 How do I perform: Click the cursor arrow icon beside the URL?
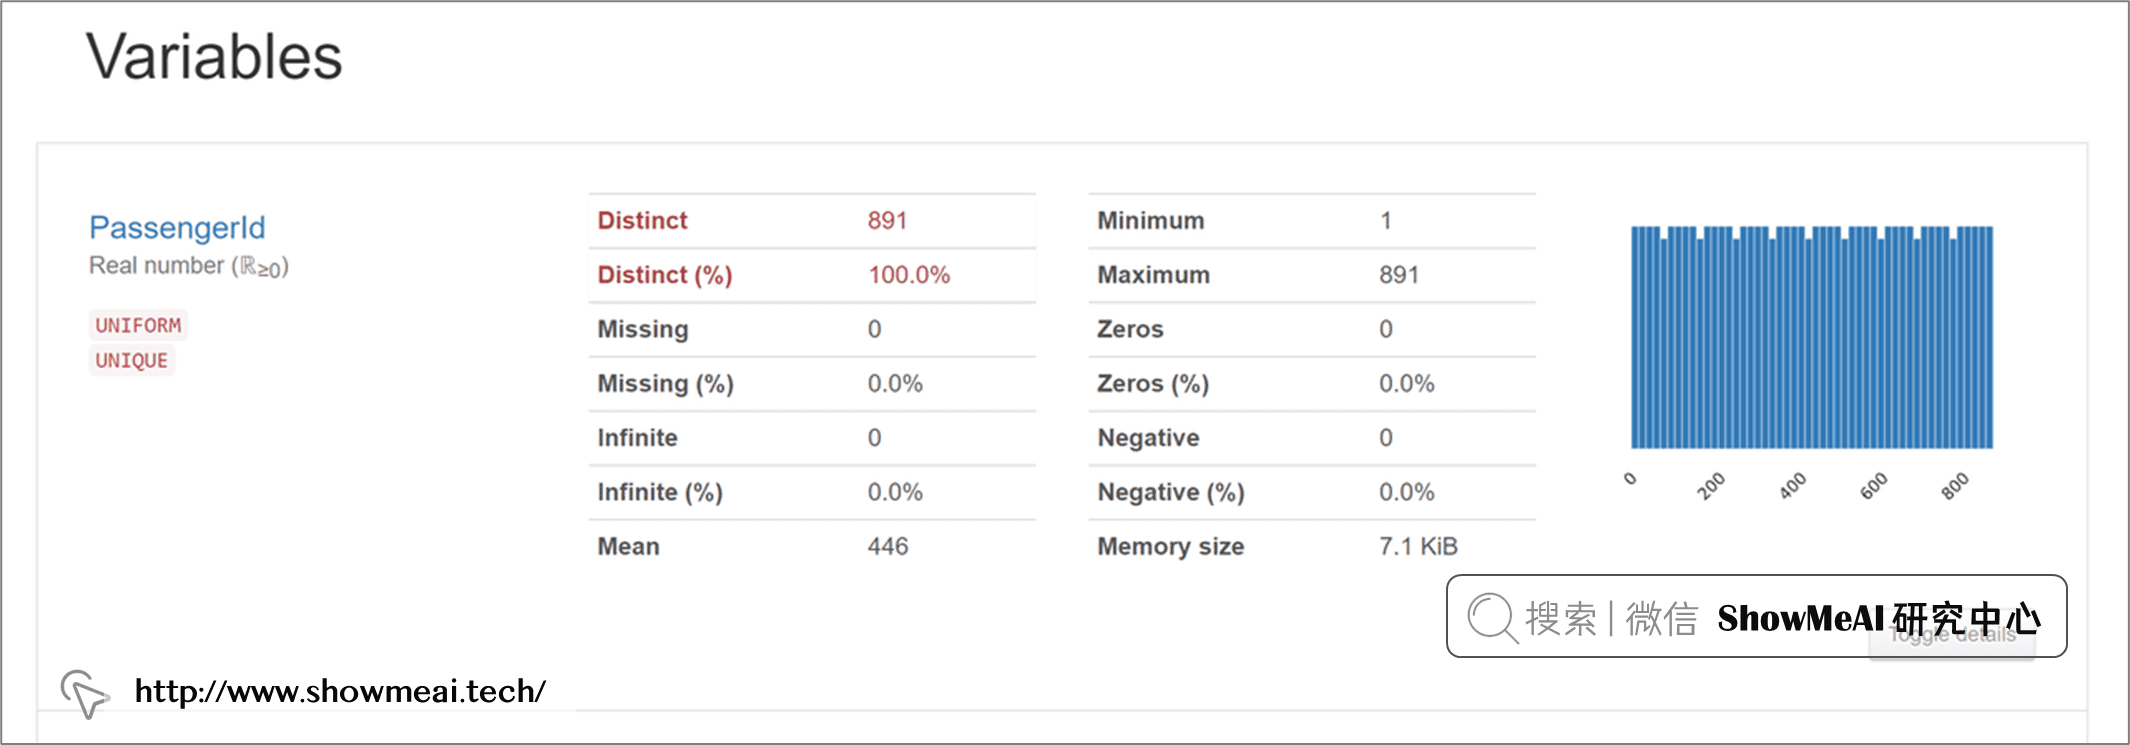pos(84,693)
